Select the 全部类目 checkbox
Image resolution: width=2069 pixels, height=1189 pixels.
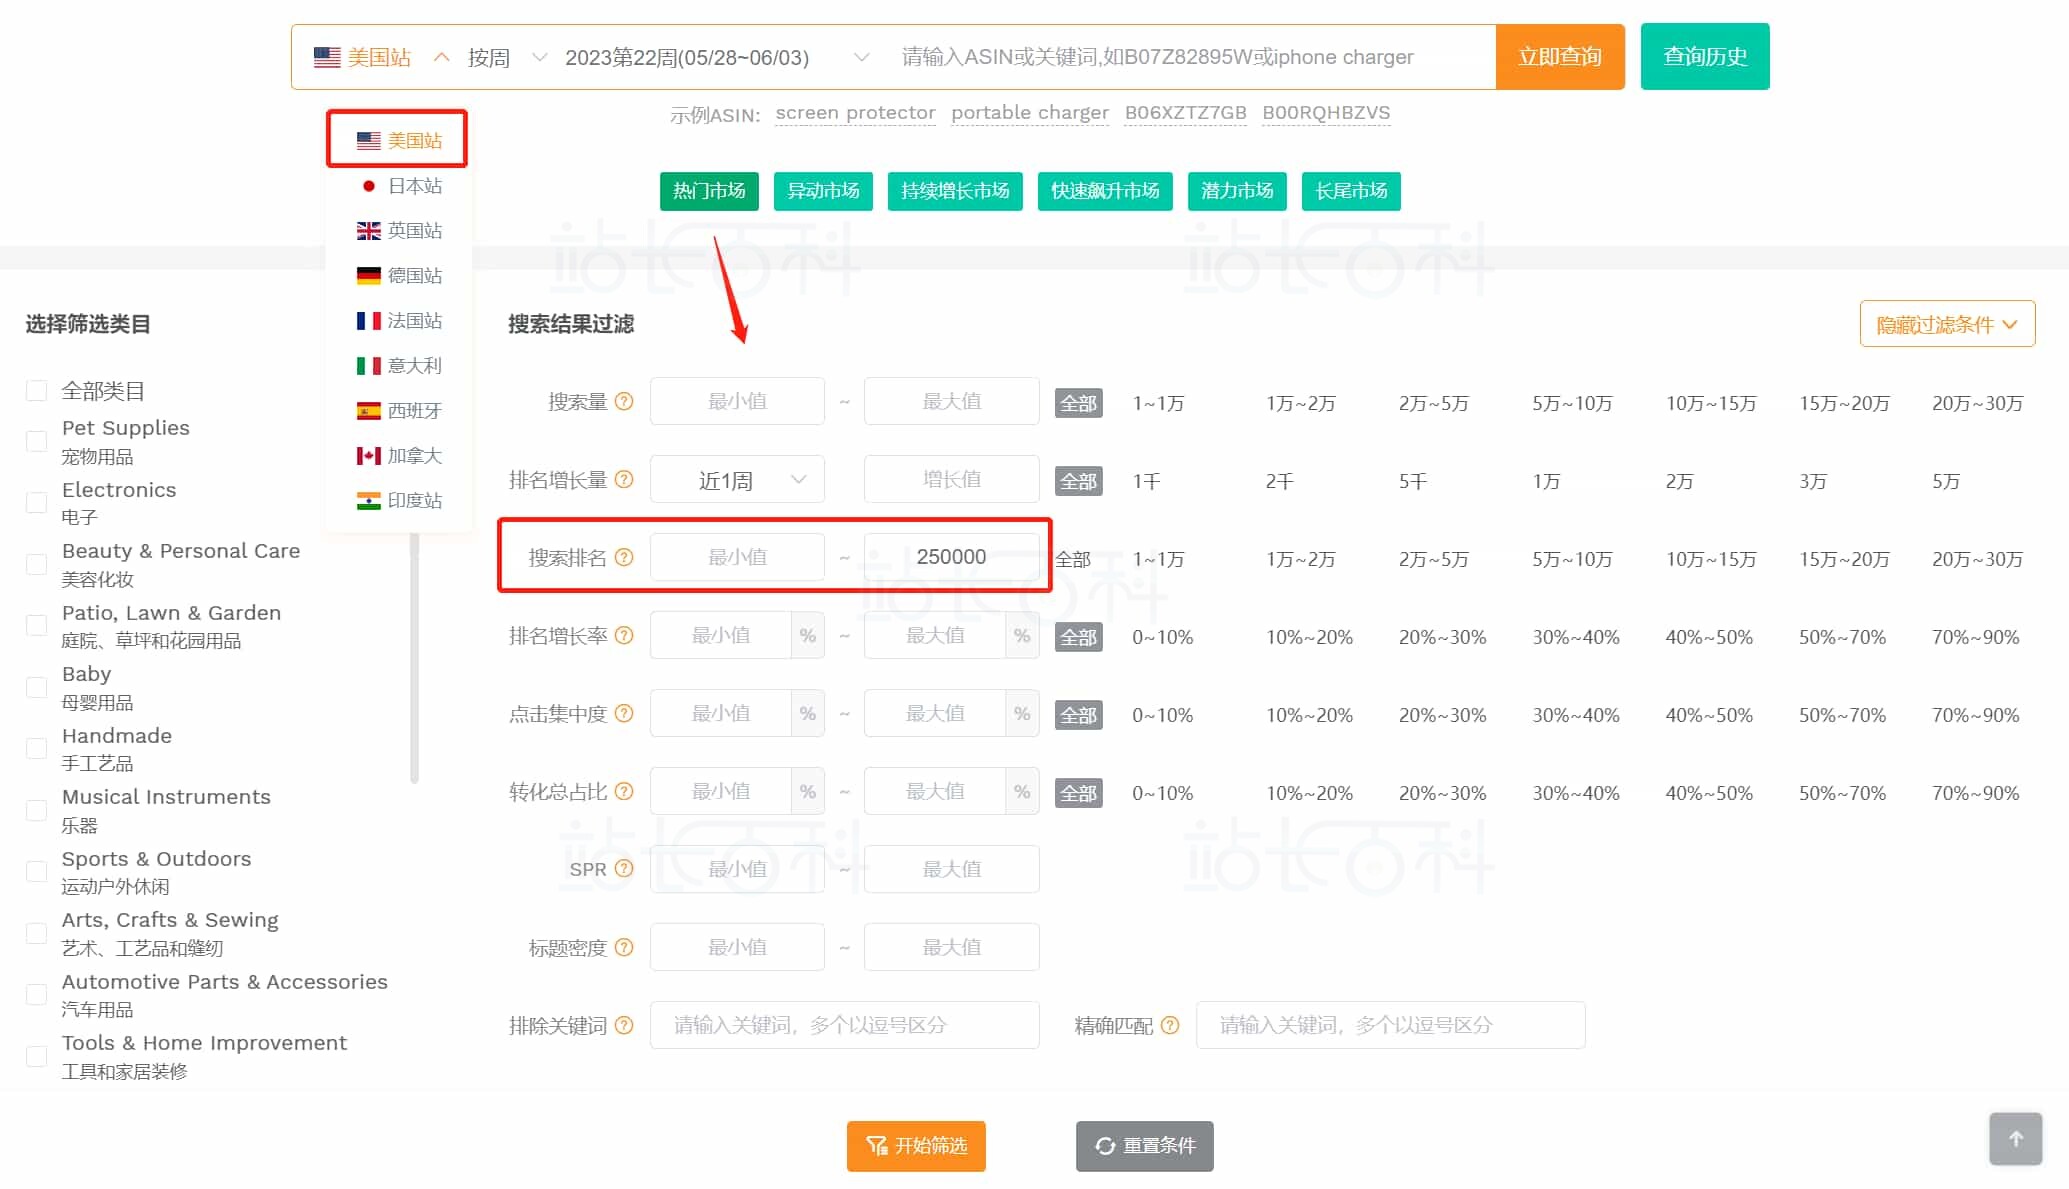(37, 391)
